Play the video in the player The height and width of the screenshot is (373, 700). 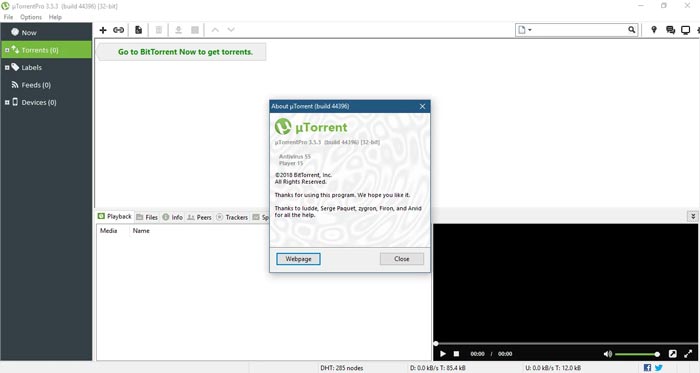tap(443, 354)
